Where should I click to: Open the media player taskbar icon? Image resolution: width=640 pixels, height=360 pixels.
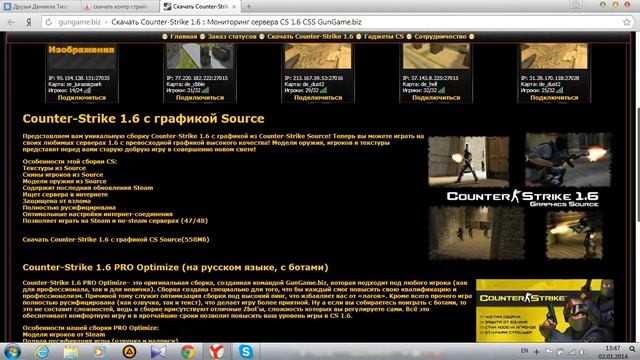(x=100, y=351)
